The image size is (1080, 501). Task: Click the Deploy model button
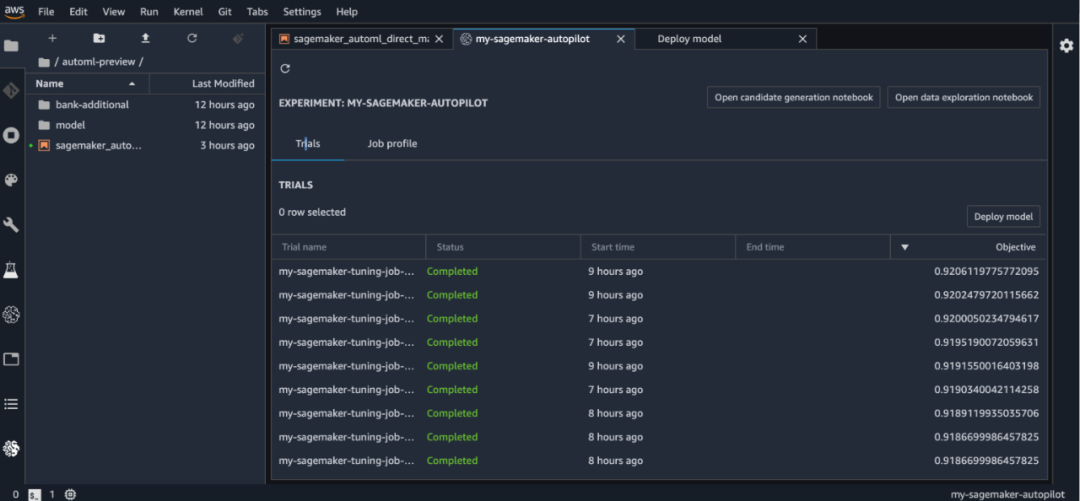pyautogui.click(x=1004, y=216)
